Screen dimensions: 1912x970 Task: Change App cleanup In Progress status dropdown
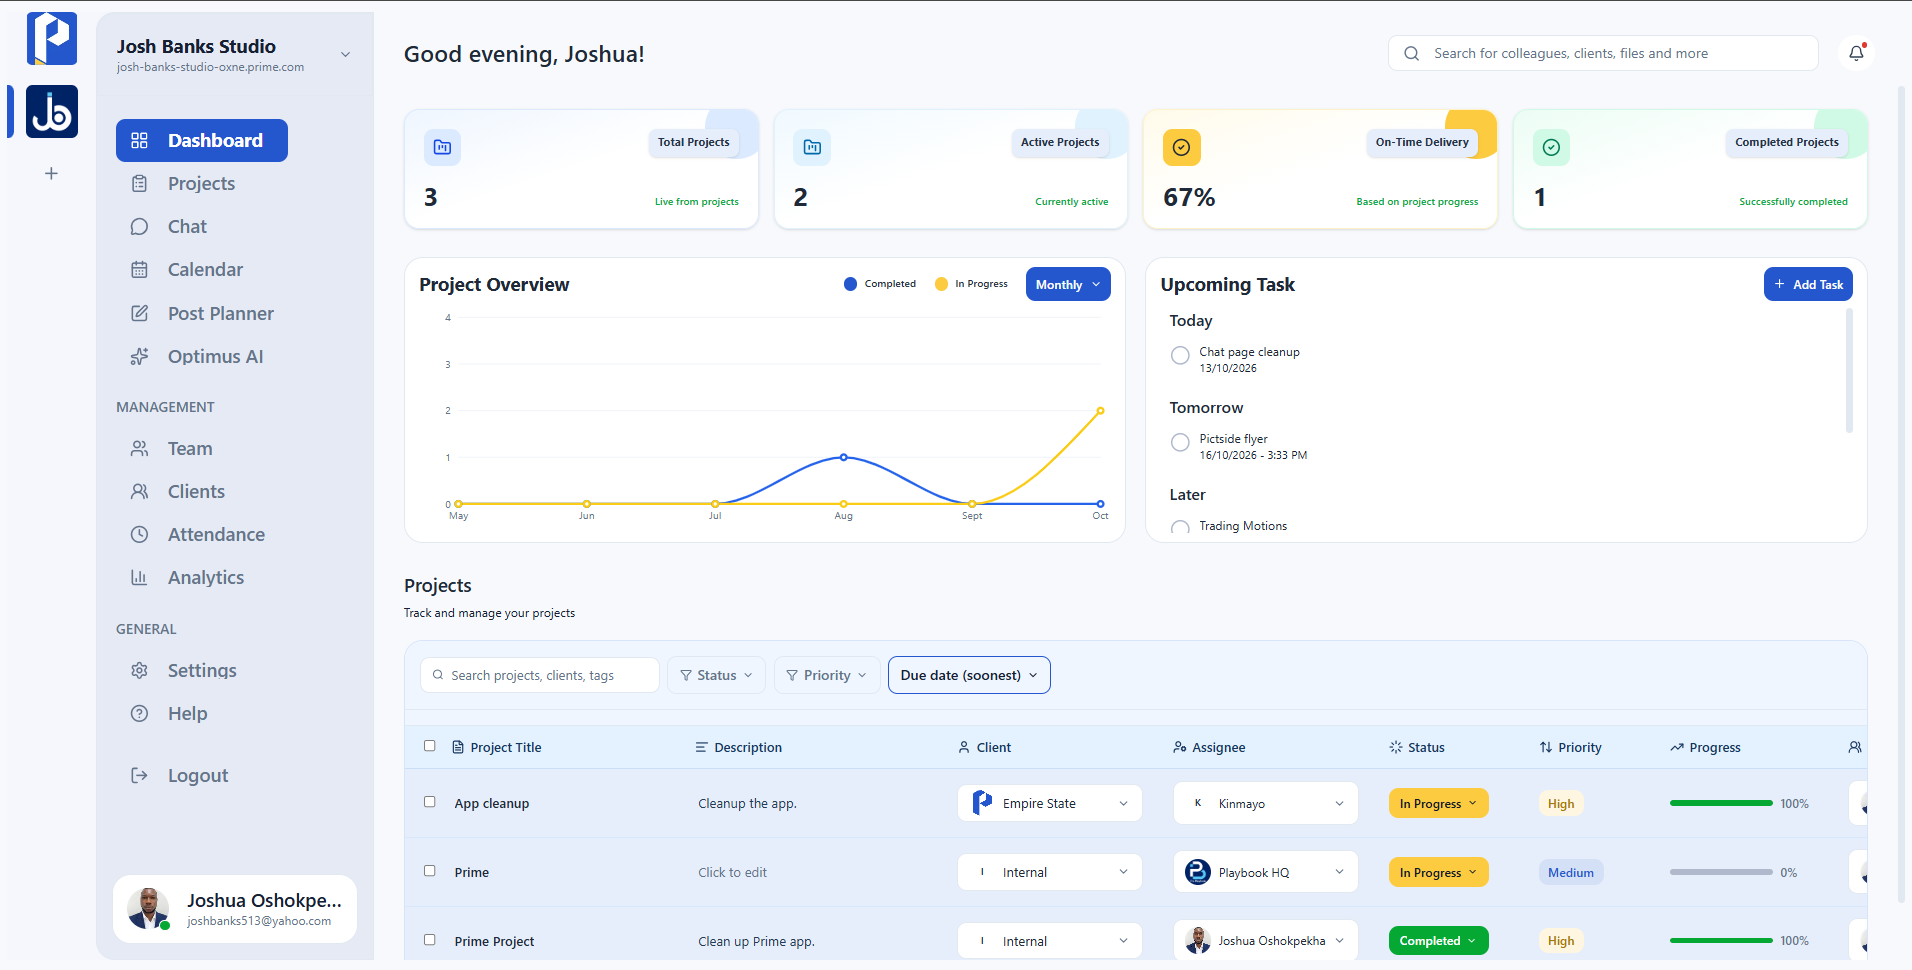pos(1438,804)
